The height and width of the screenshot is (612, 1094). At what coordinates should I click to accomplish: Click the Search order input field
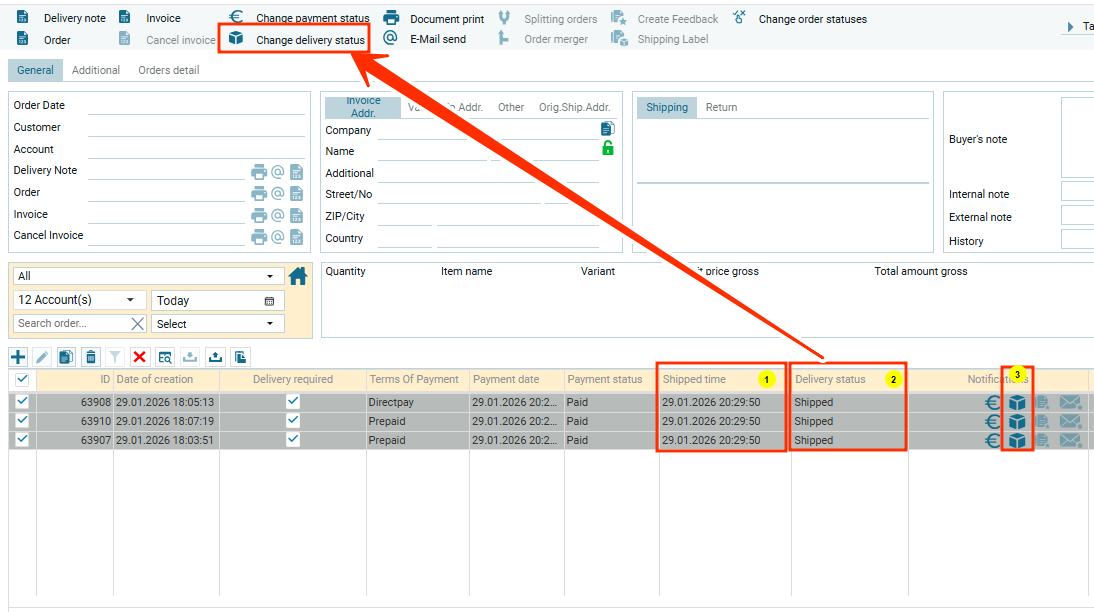pyautogui.click(x=70, y=324)
